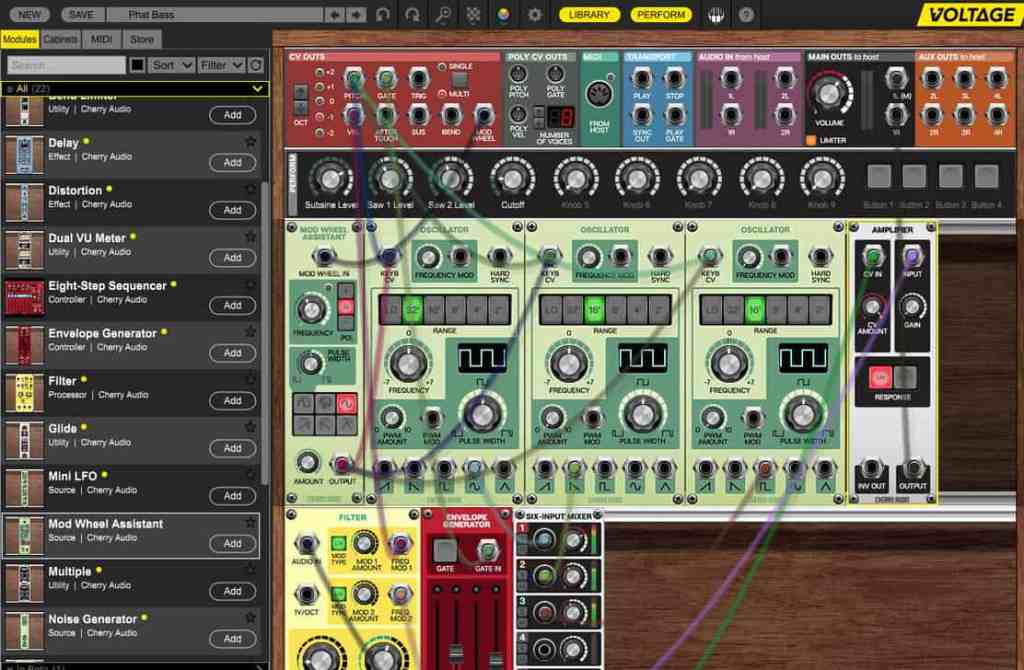This screenshot has width=1024, height=670.
Task: Click the redo arrow in top toolbar
Action: click(412, 15)
